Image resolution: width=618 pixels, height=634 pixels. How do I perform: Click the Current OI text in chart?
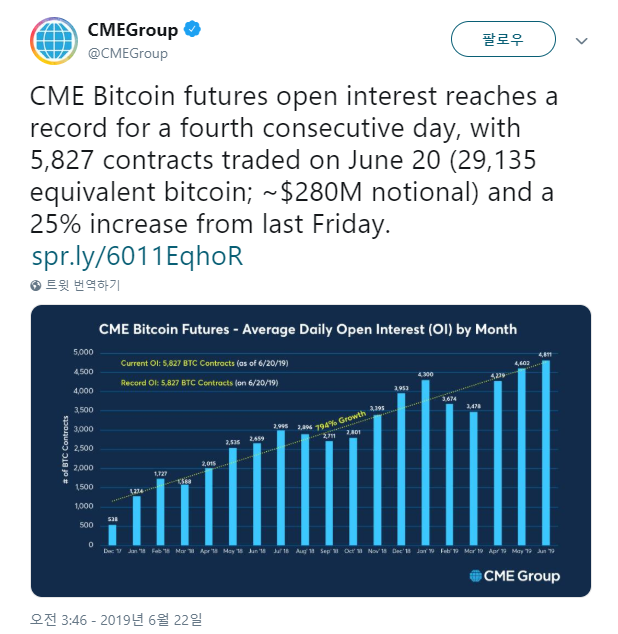204,363
